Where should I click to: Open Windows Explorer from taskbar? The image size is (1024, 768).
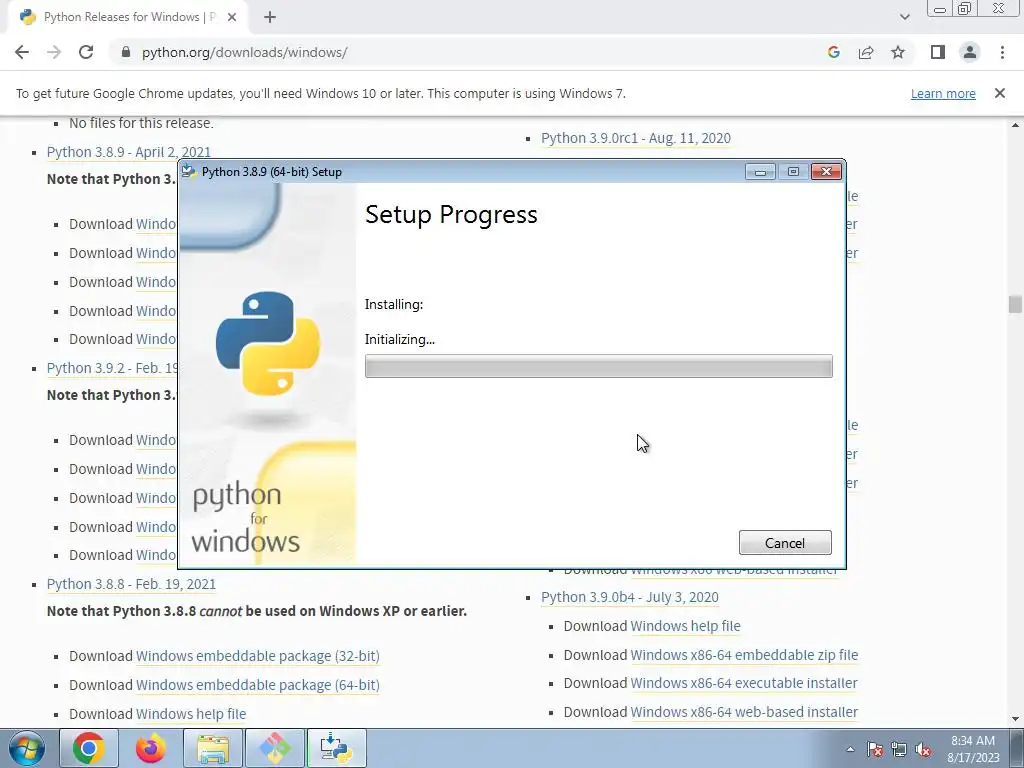[x=213, y=748]
